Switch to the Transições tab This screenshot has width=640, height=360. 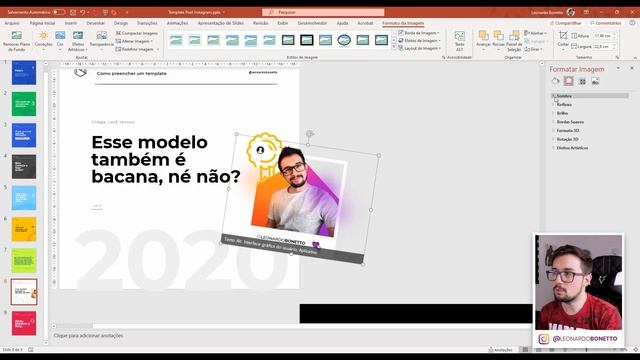pos(147,23)
